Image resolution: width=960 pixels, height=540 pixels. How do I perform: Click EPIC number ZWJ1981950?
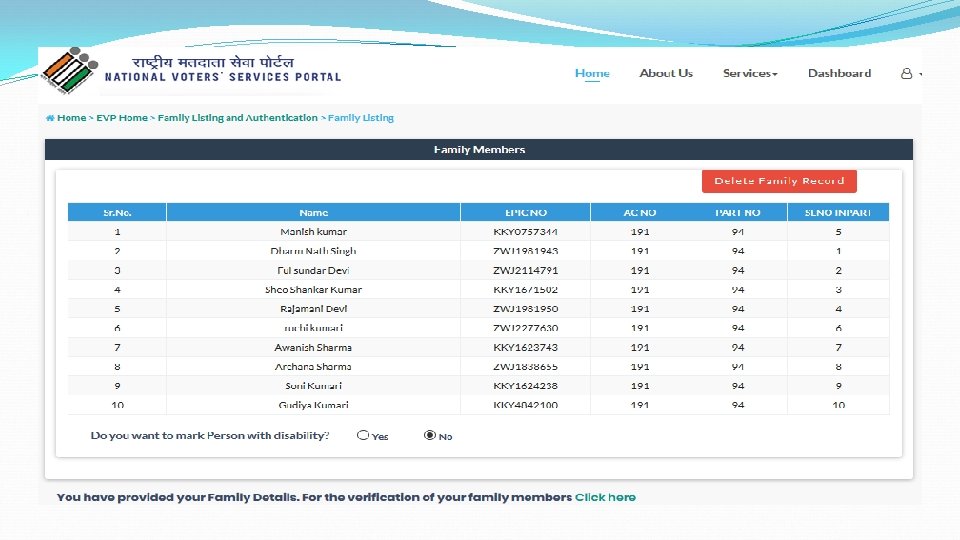coord(525,309)
